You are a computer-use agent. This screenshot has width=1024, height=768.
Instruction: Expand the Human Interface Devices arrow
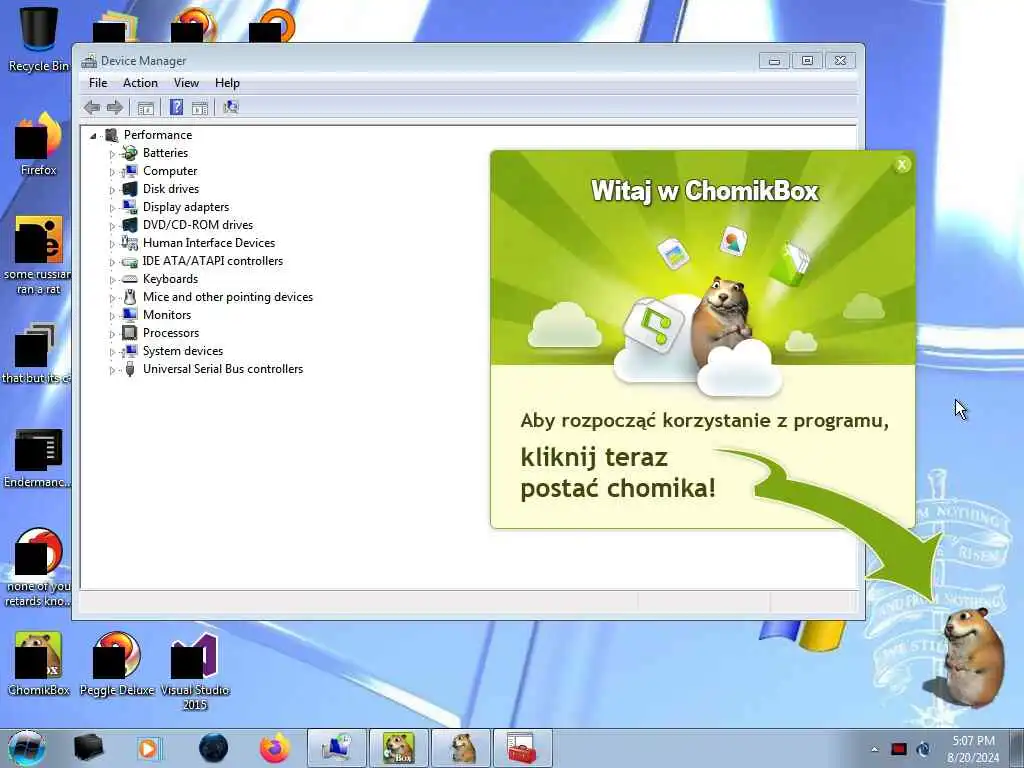pos(112,244)
